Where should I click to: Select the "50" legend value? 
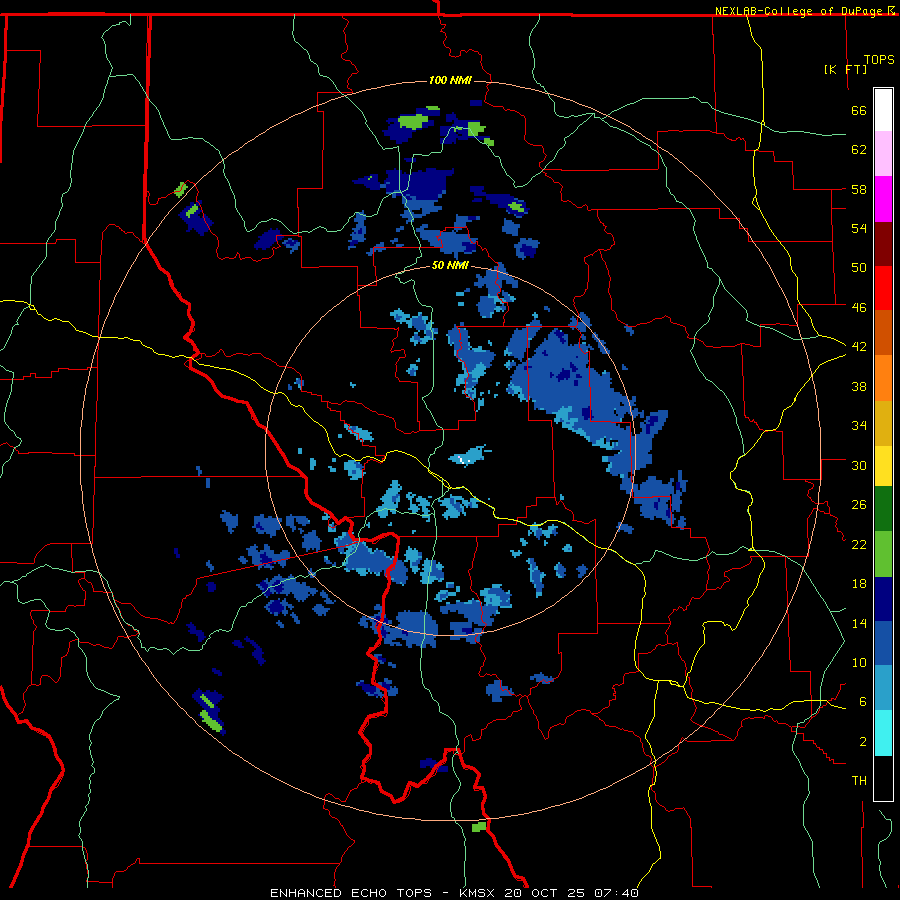(859, 268)
